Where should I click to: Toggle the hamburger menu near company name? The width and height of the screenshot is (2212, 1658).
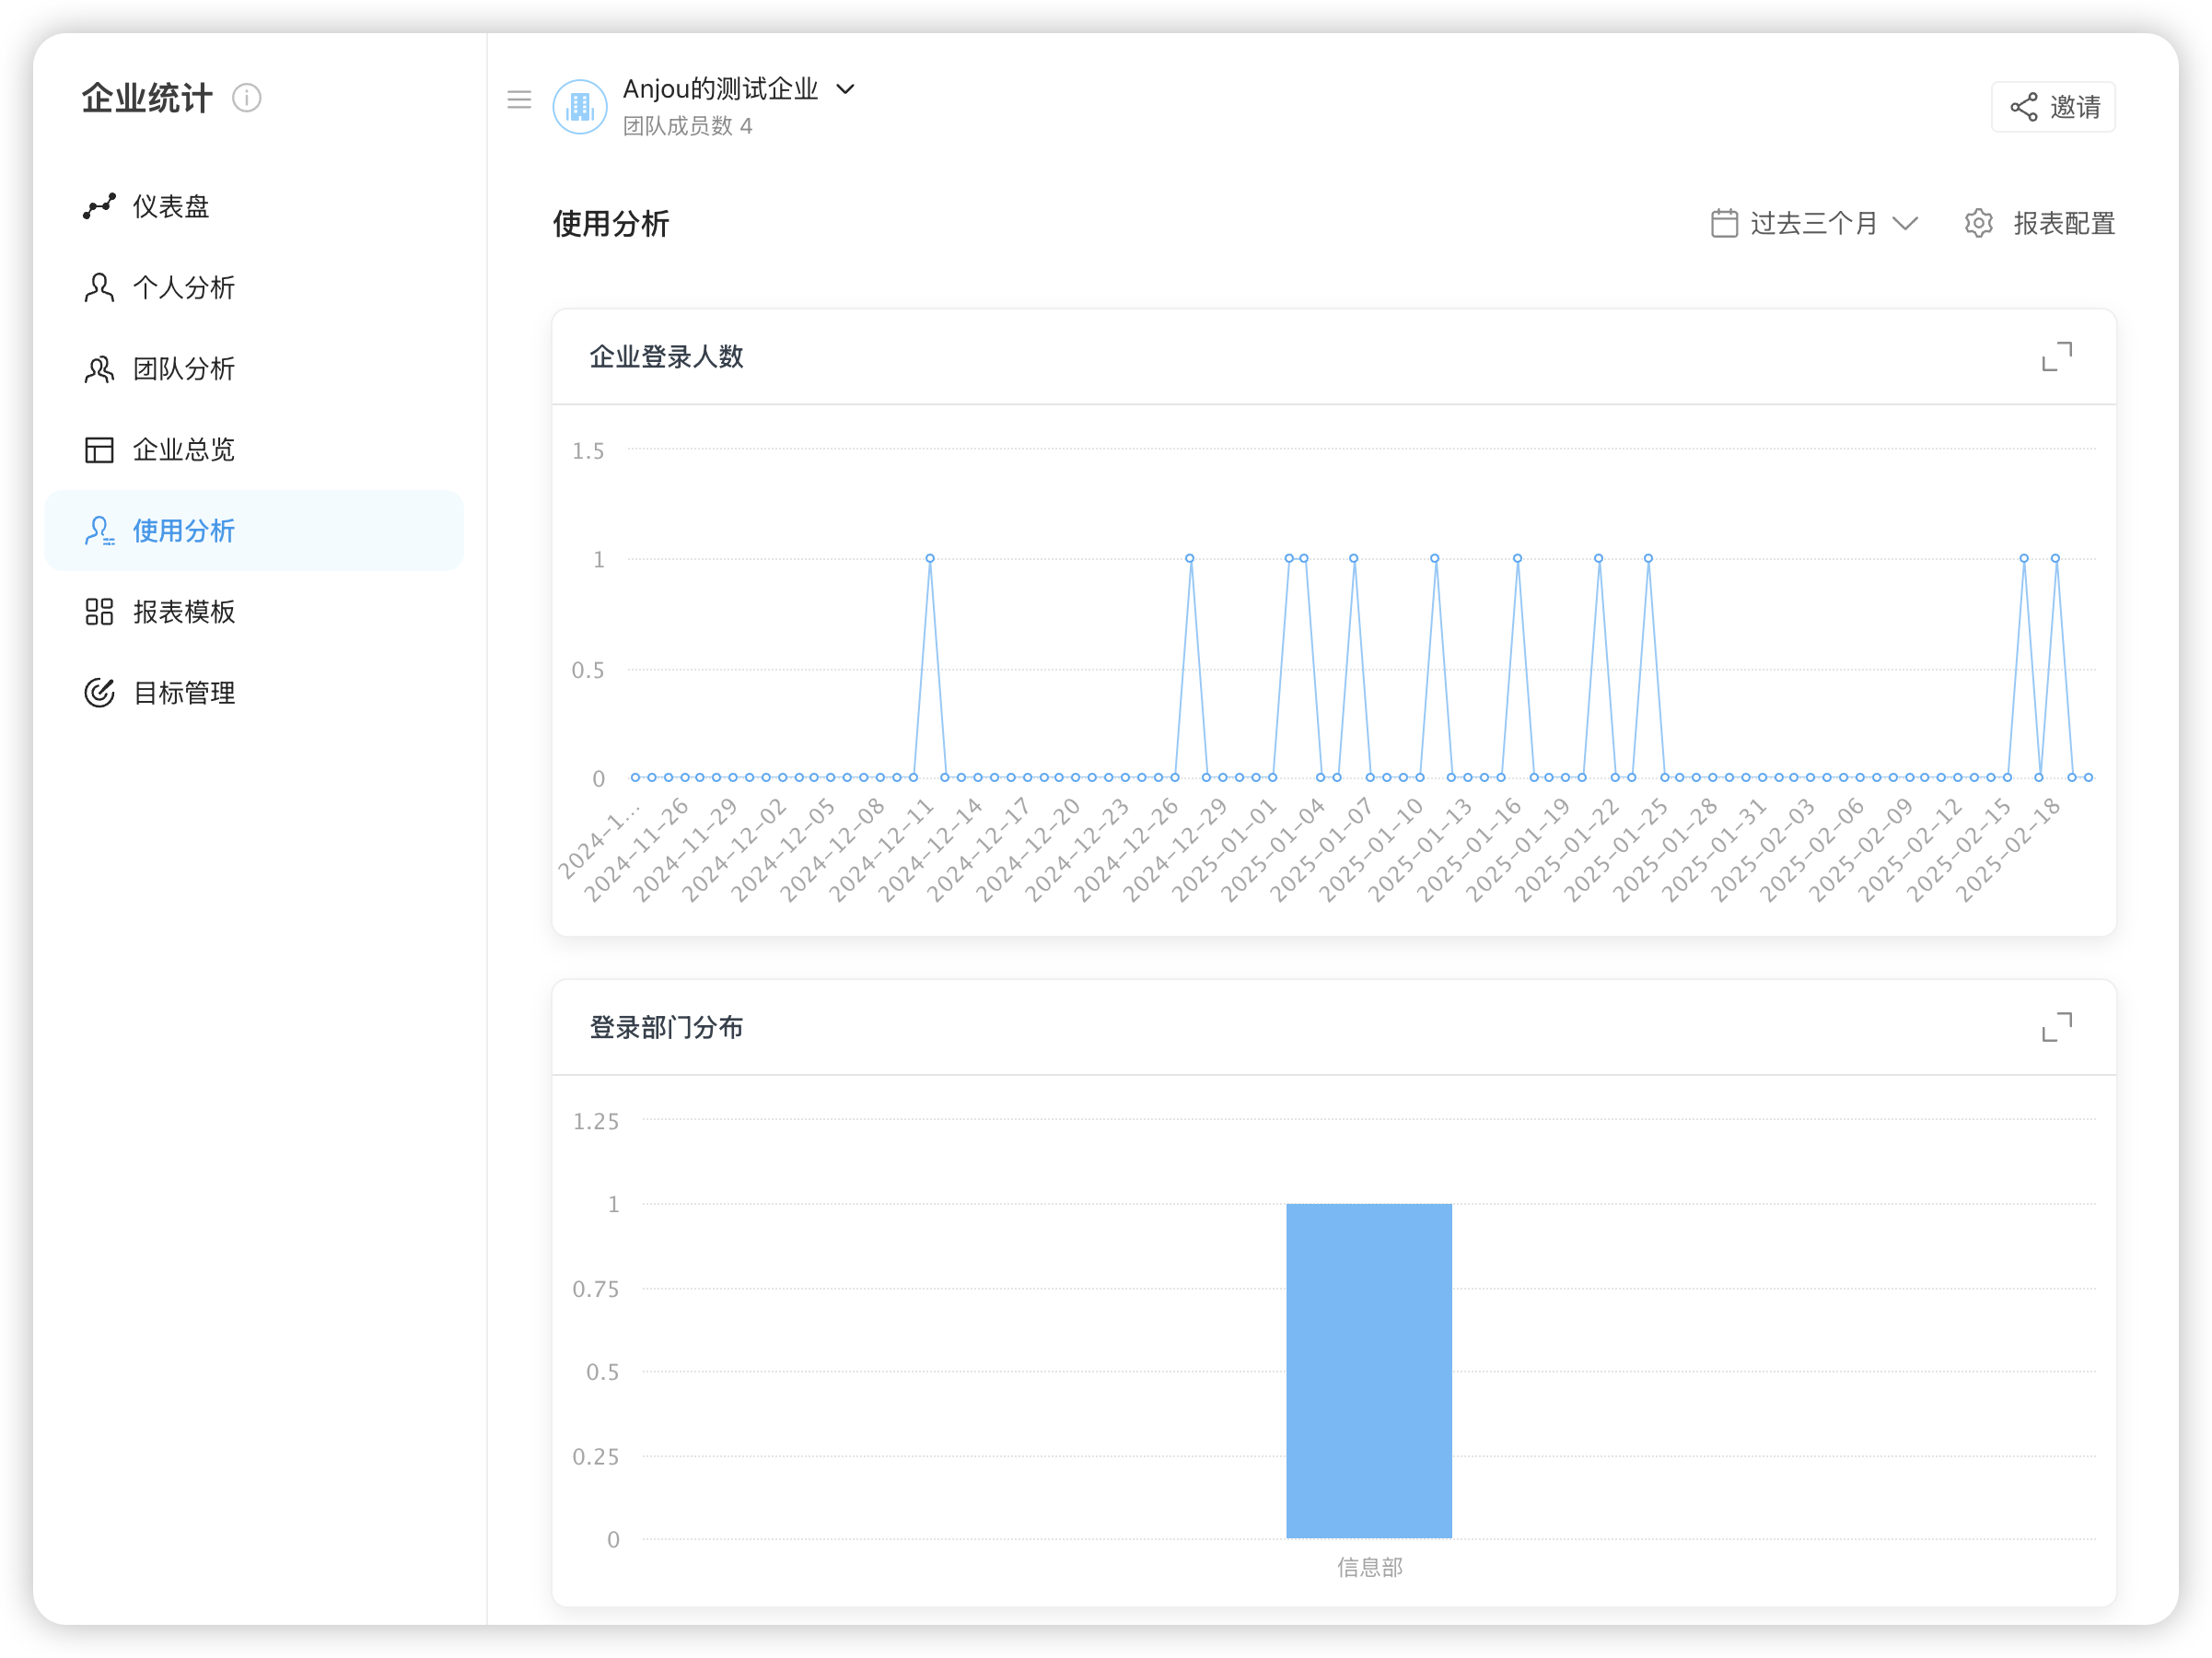pyautogui.click(x=519, y=99)
